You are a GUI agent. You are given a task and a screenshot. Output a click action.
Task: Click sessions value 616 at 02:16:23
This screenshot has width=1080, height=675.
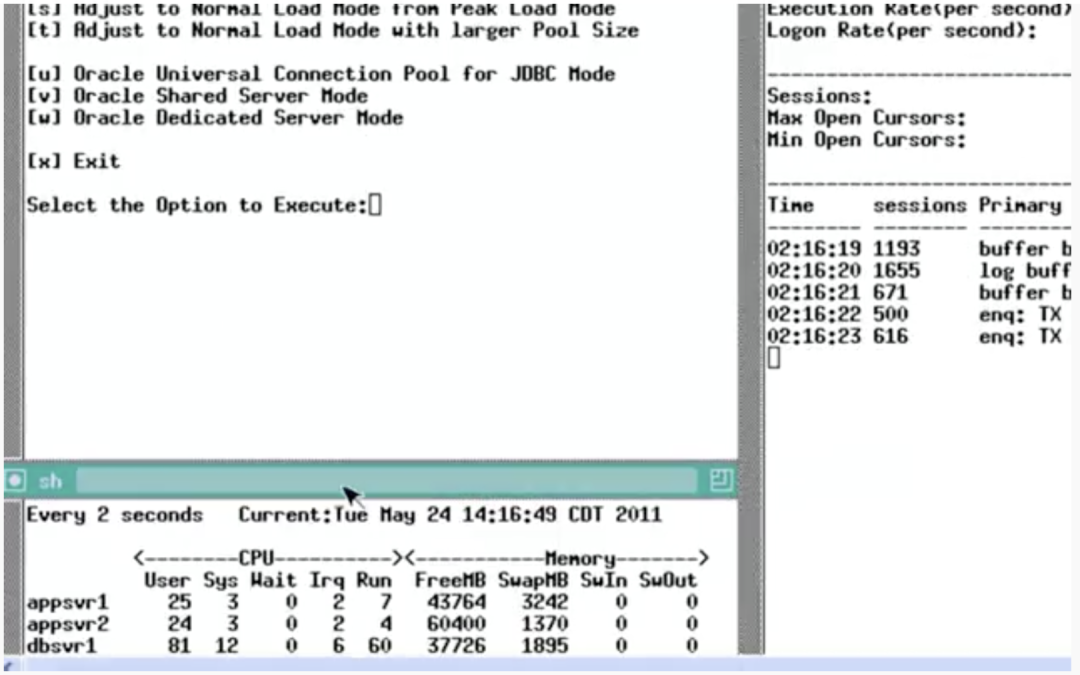click(x=891, y=337)
